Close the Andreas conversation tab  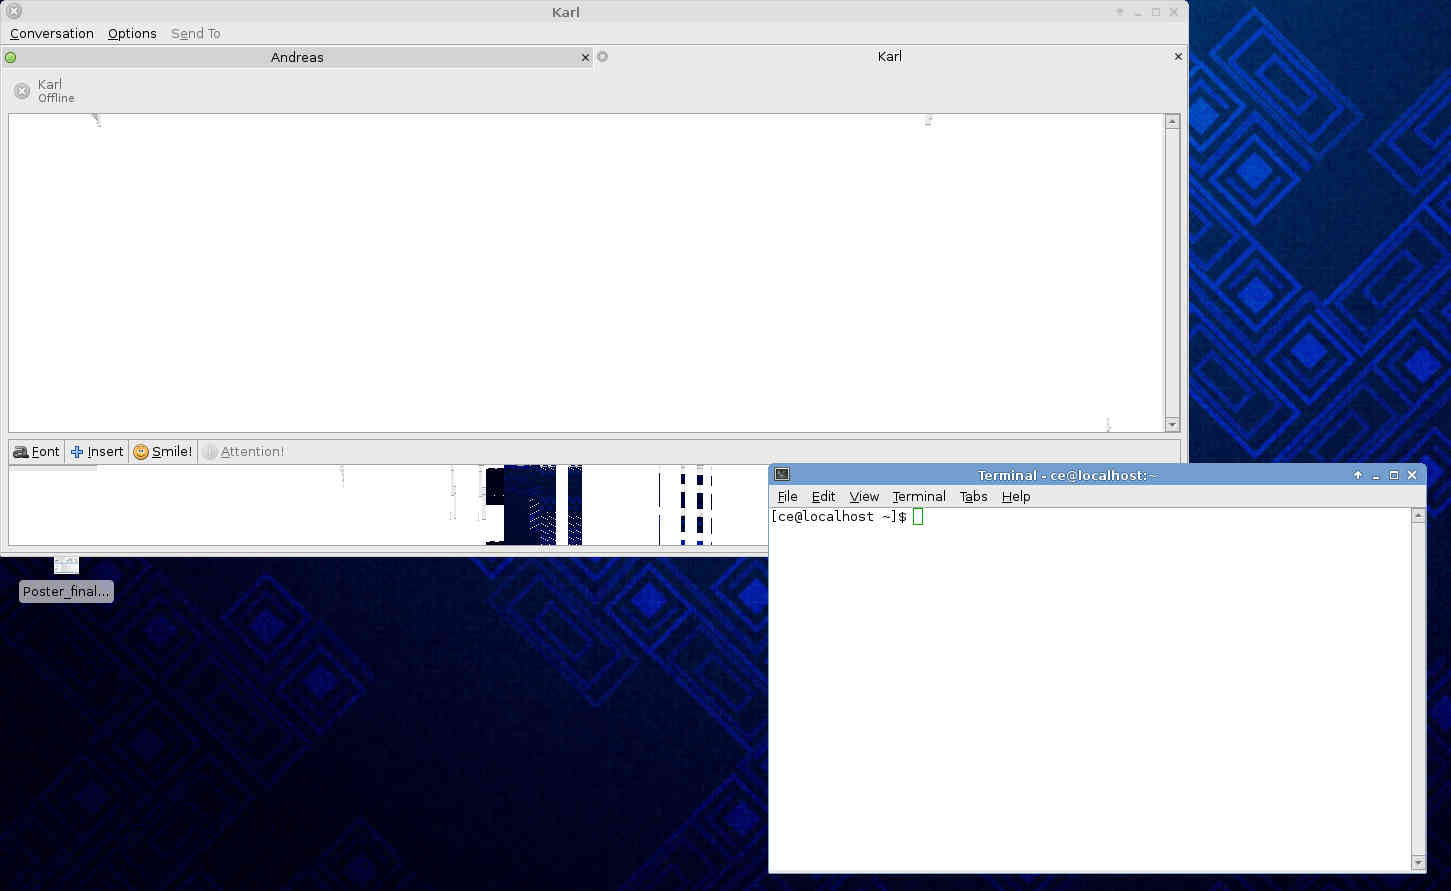coord(585,58)
